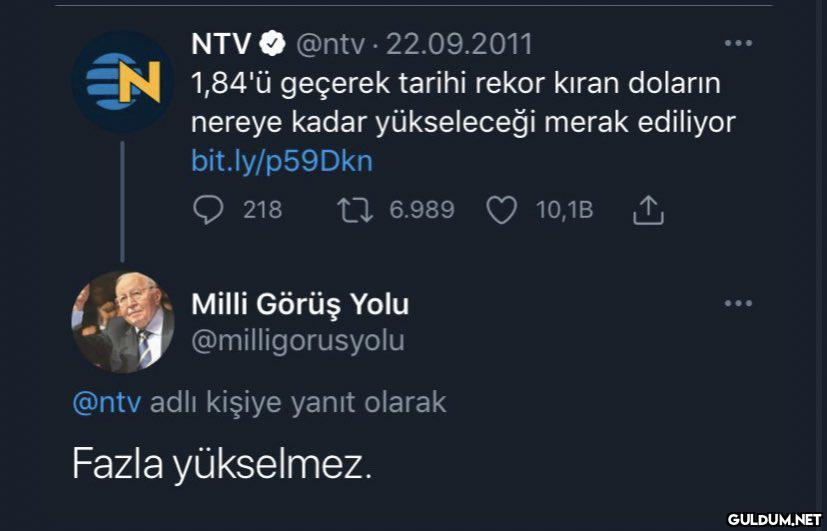This screenshot has width=827, height=531.
Task: Click NTV's verified badge
Action: (273, 44)
